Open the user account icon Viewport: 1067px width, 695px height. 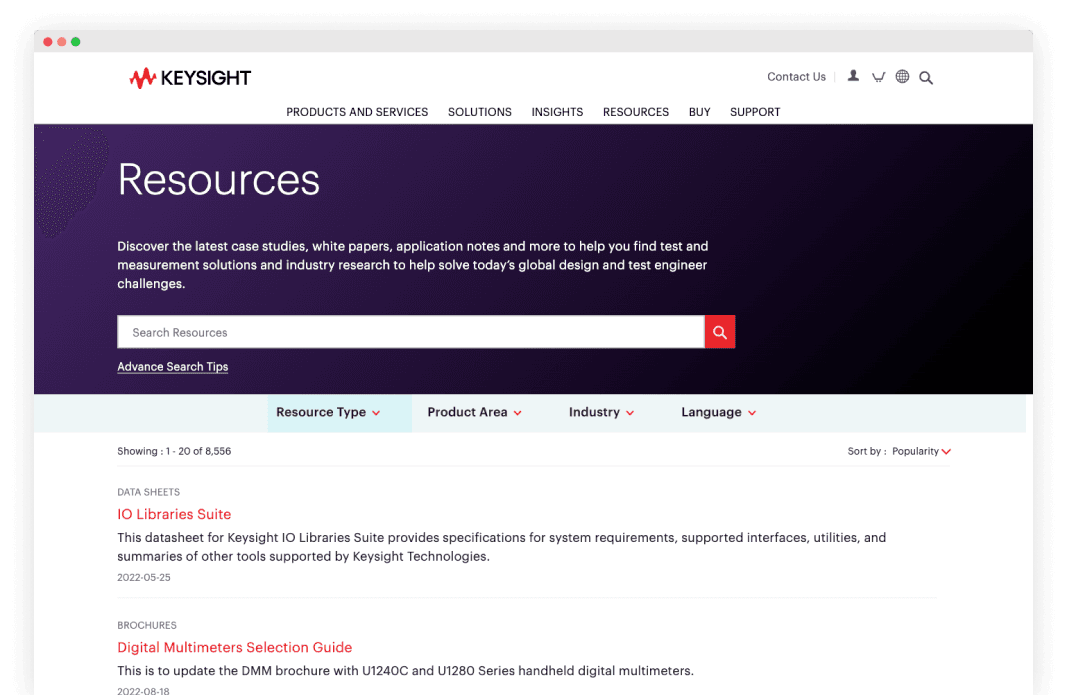(x=853, y=76)
